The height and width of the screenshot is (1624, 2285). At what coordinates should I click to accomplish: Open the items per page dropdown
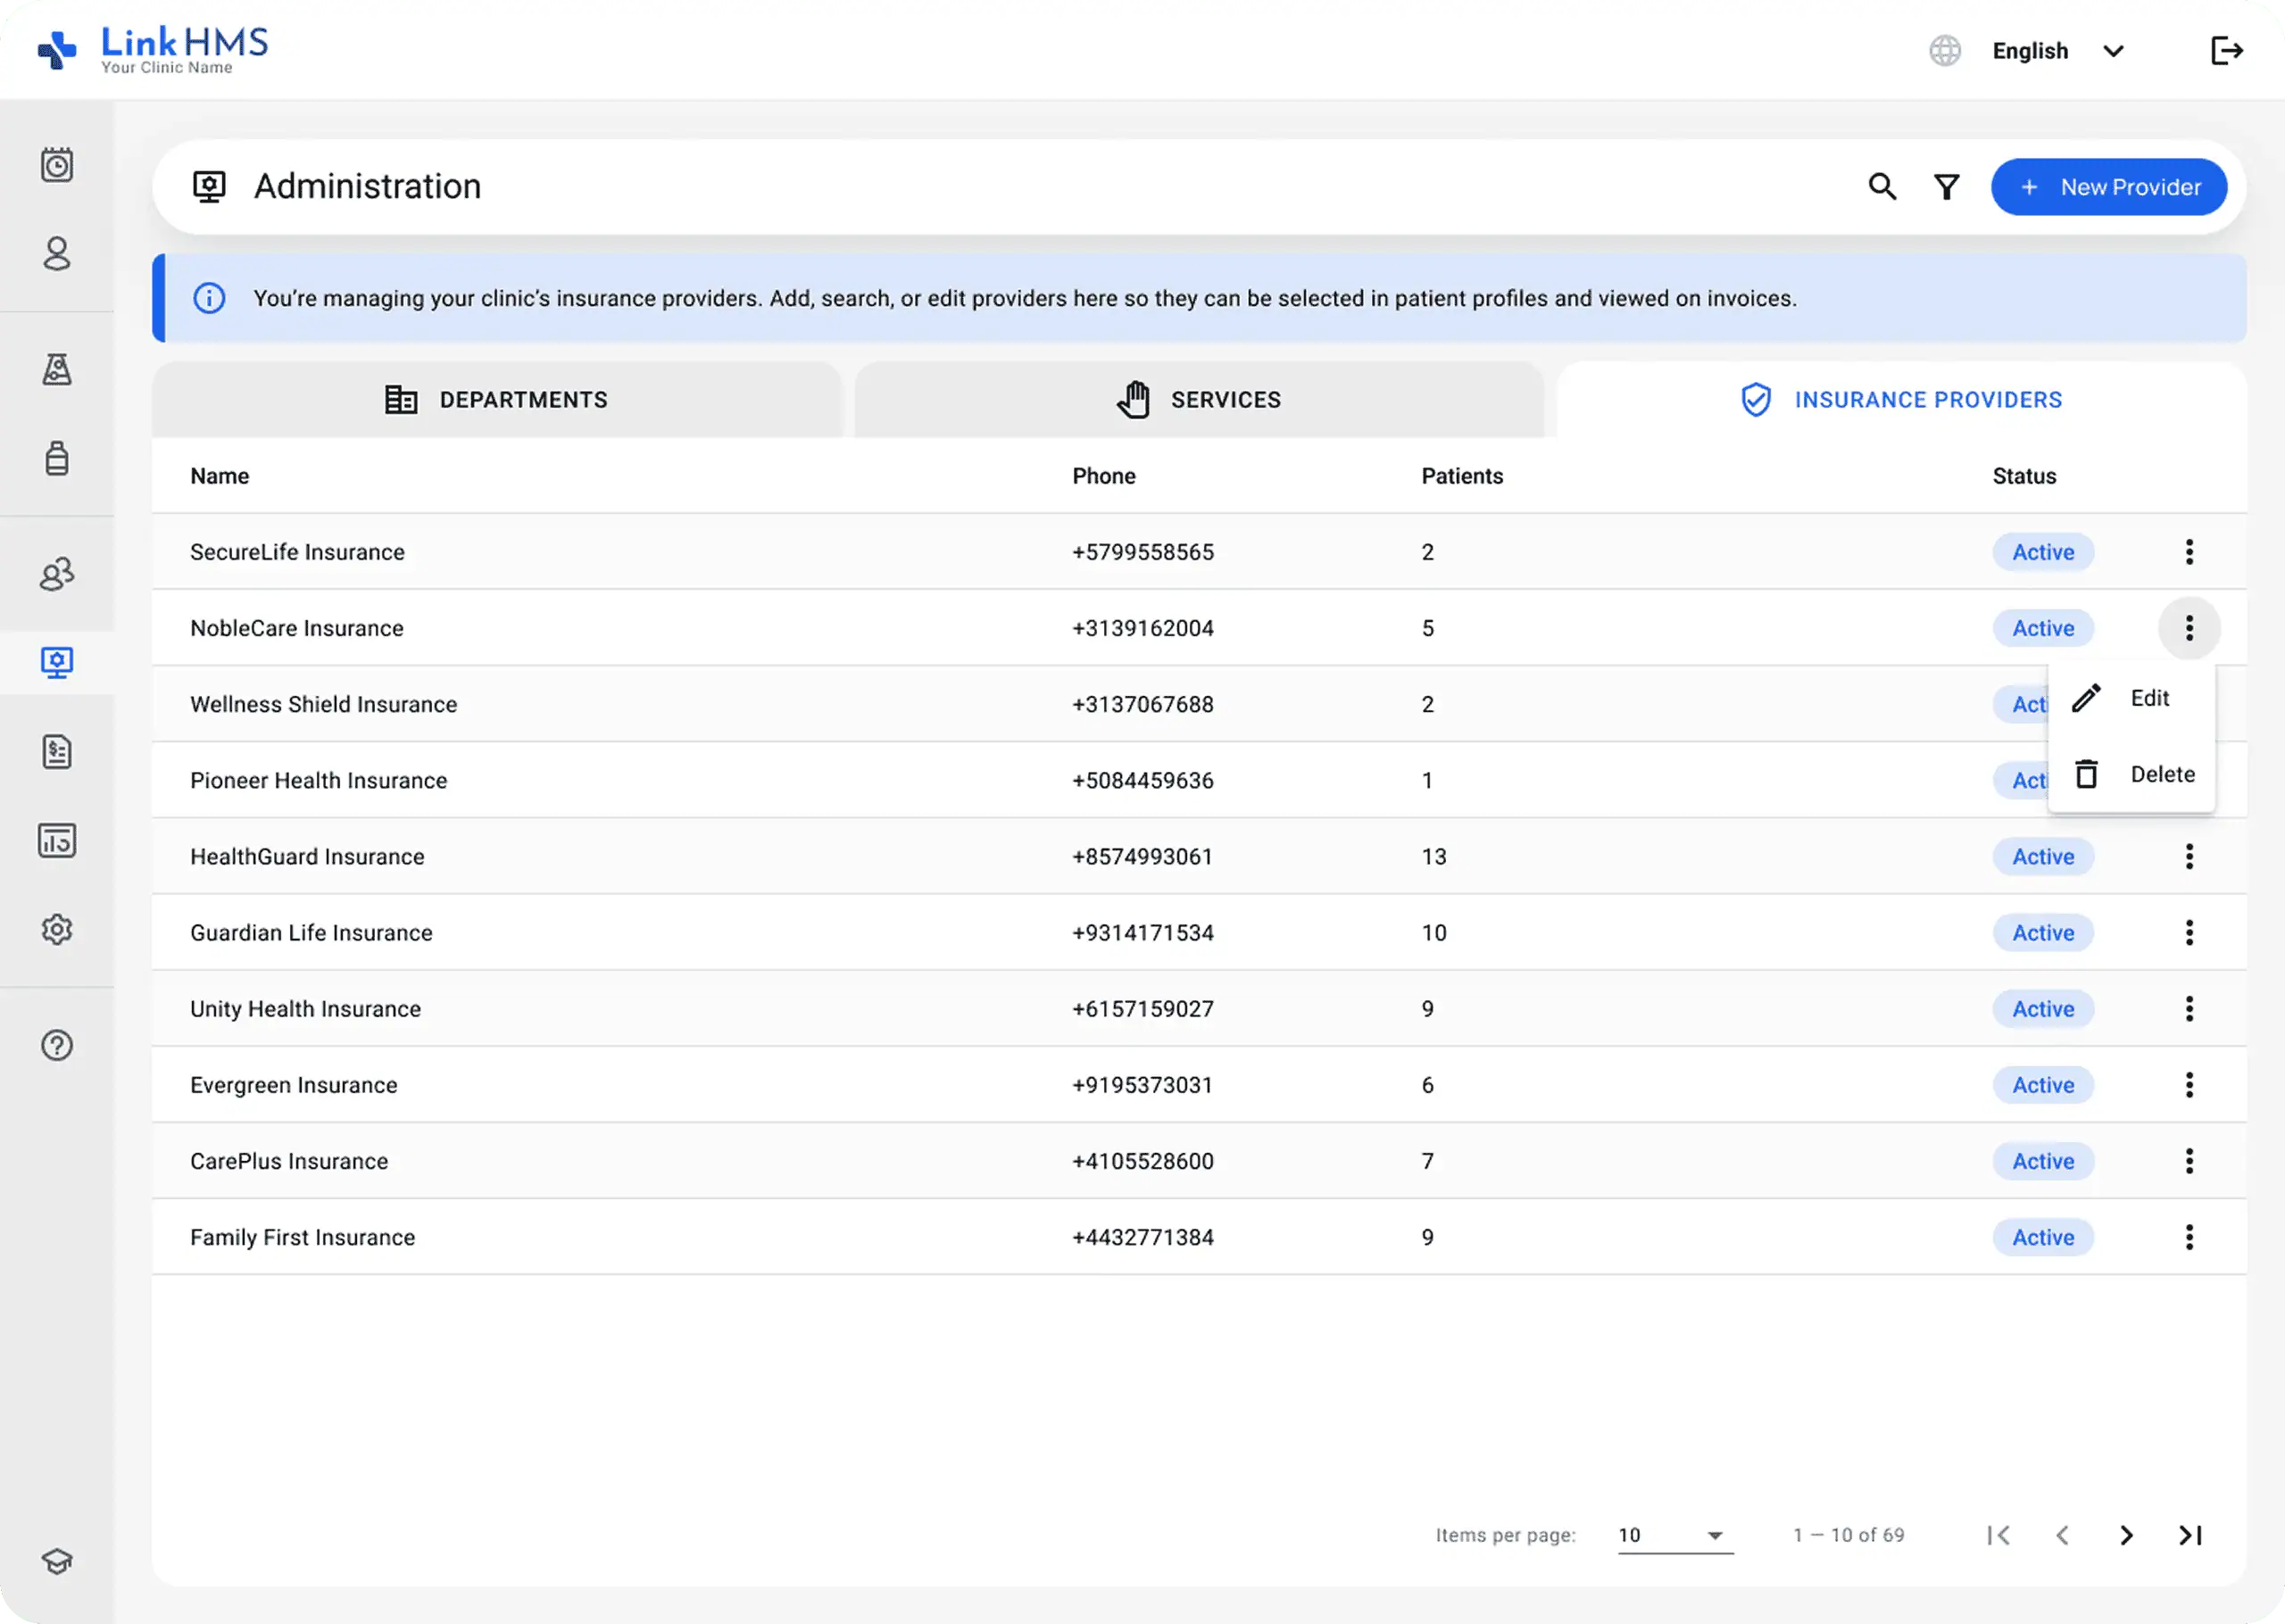pos(1675,1535)
